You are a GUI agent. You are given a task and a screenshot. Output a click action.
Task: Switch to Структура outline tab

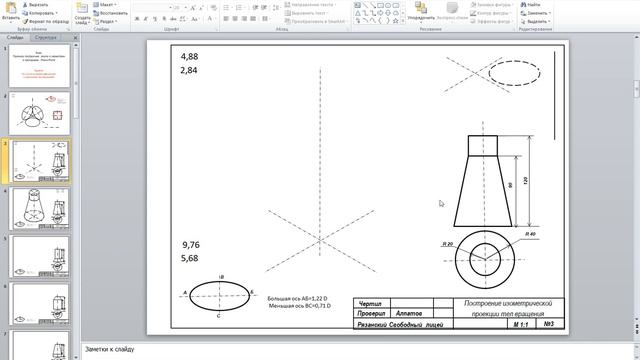(x=45, y=38)
